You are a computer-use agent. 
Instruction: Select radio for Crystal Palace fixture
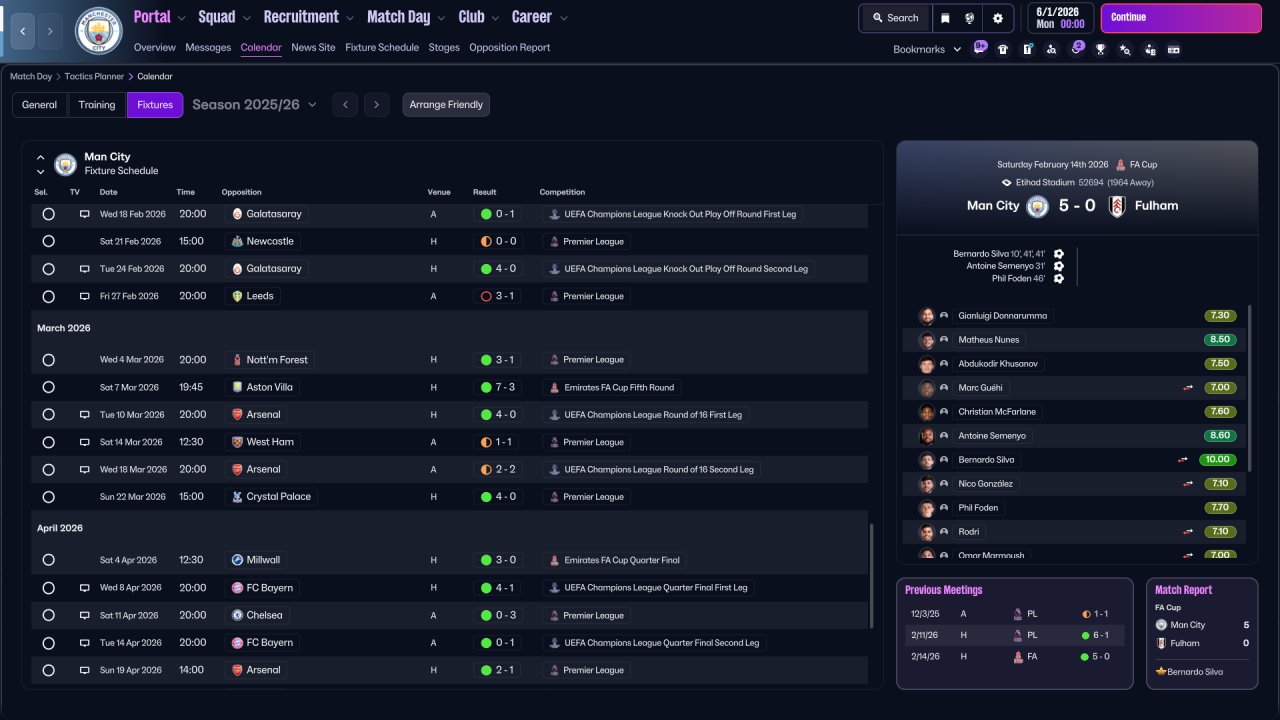[x=48, y=497]
